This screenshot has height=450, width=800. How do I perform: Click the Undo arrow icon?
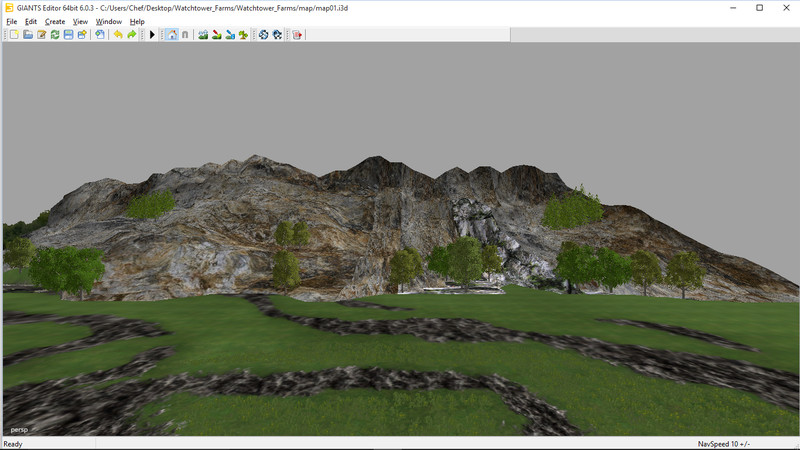tap(118, 35)
